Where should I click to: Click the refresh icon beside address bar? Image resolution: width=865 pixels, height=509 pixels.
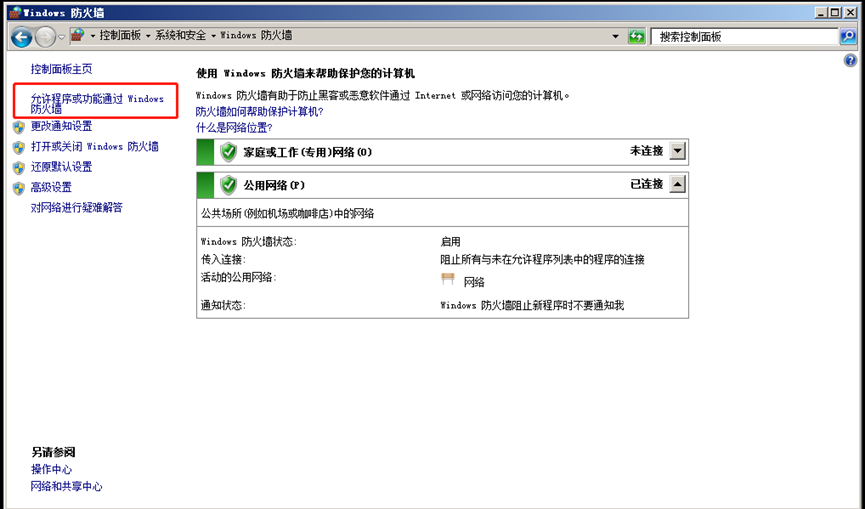pyautogui.click(x=636, y=36)
